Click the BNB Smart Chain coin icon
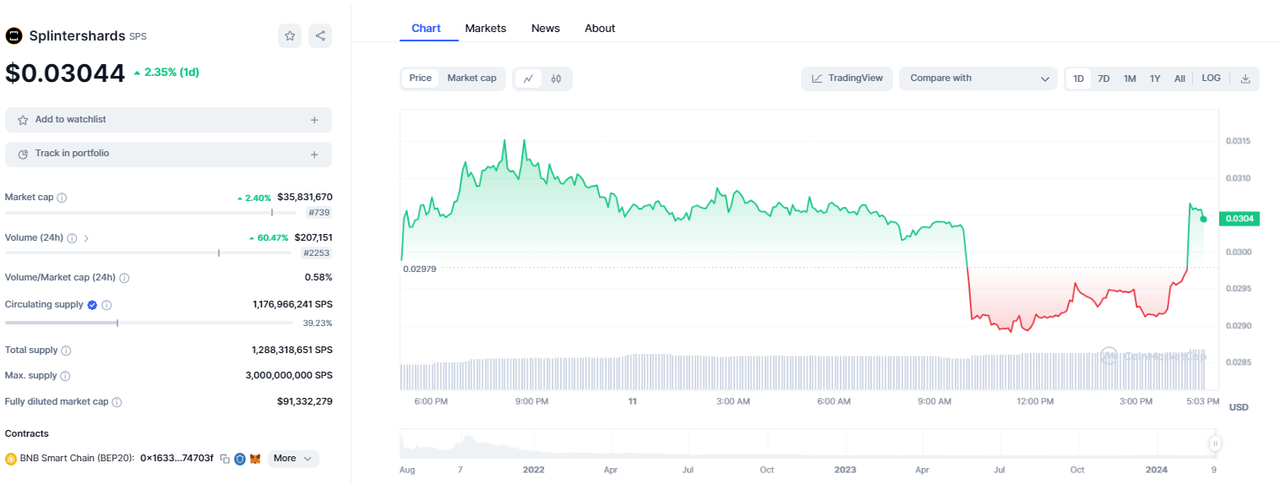 11,459
